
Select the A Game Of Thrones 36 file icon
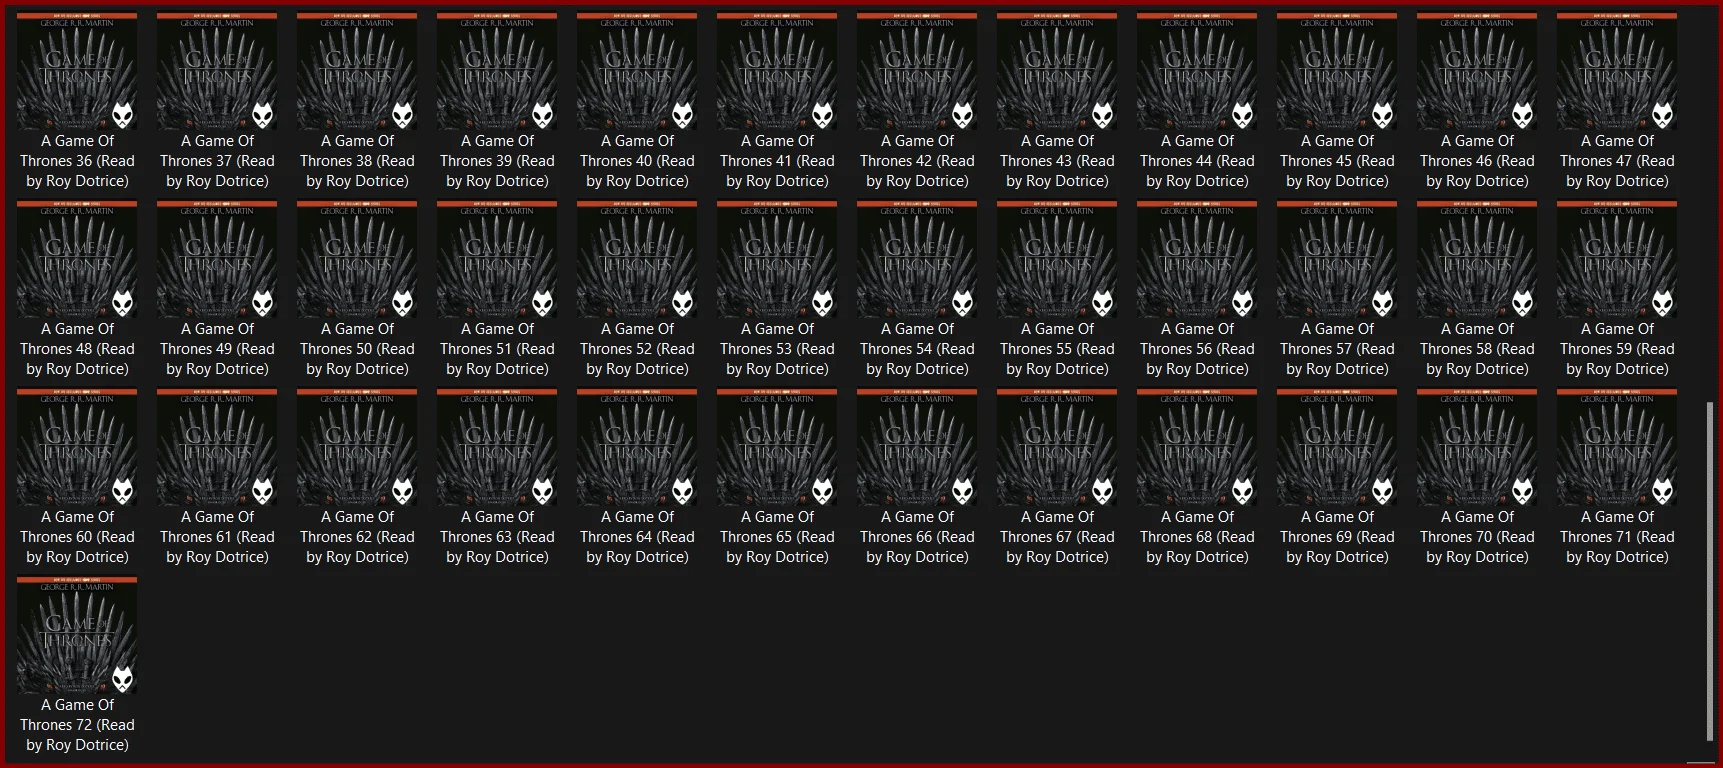point(77,72)
